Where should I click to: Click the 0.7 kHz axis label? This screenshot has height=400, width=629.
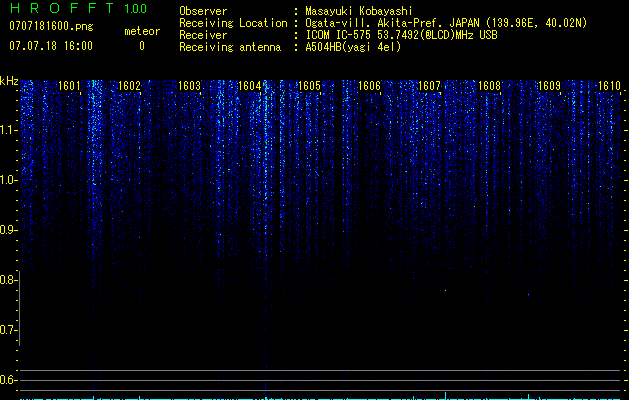click(x=8, y=330)
